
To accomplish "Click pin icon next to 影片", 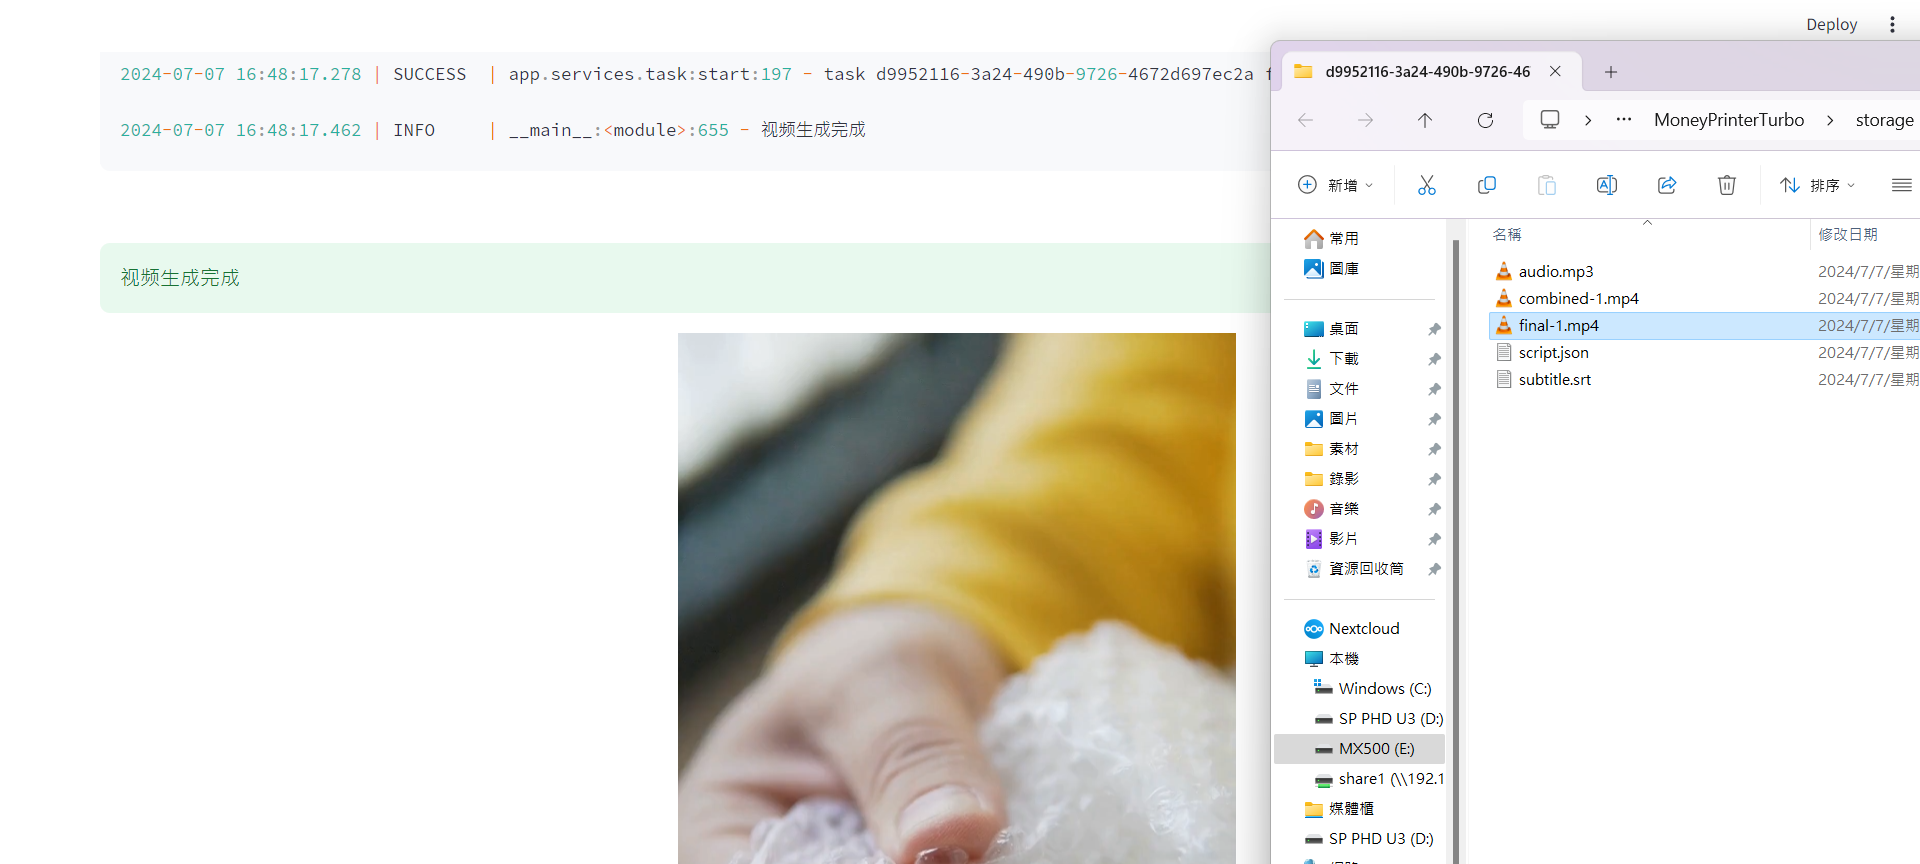I will (1434, 539).
